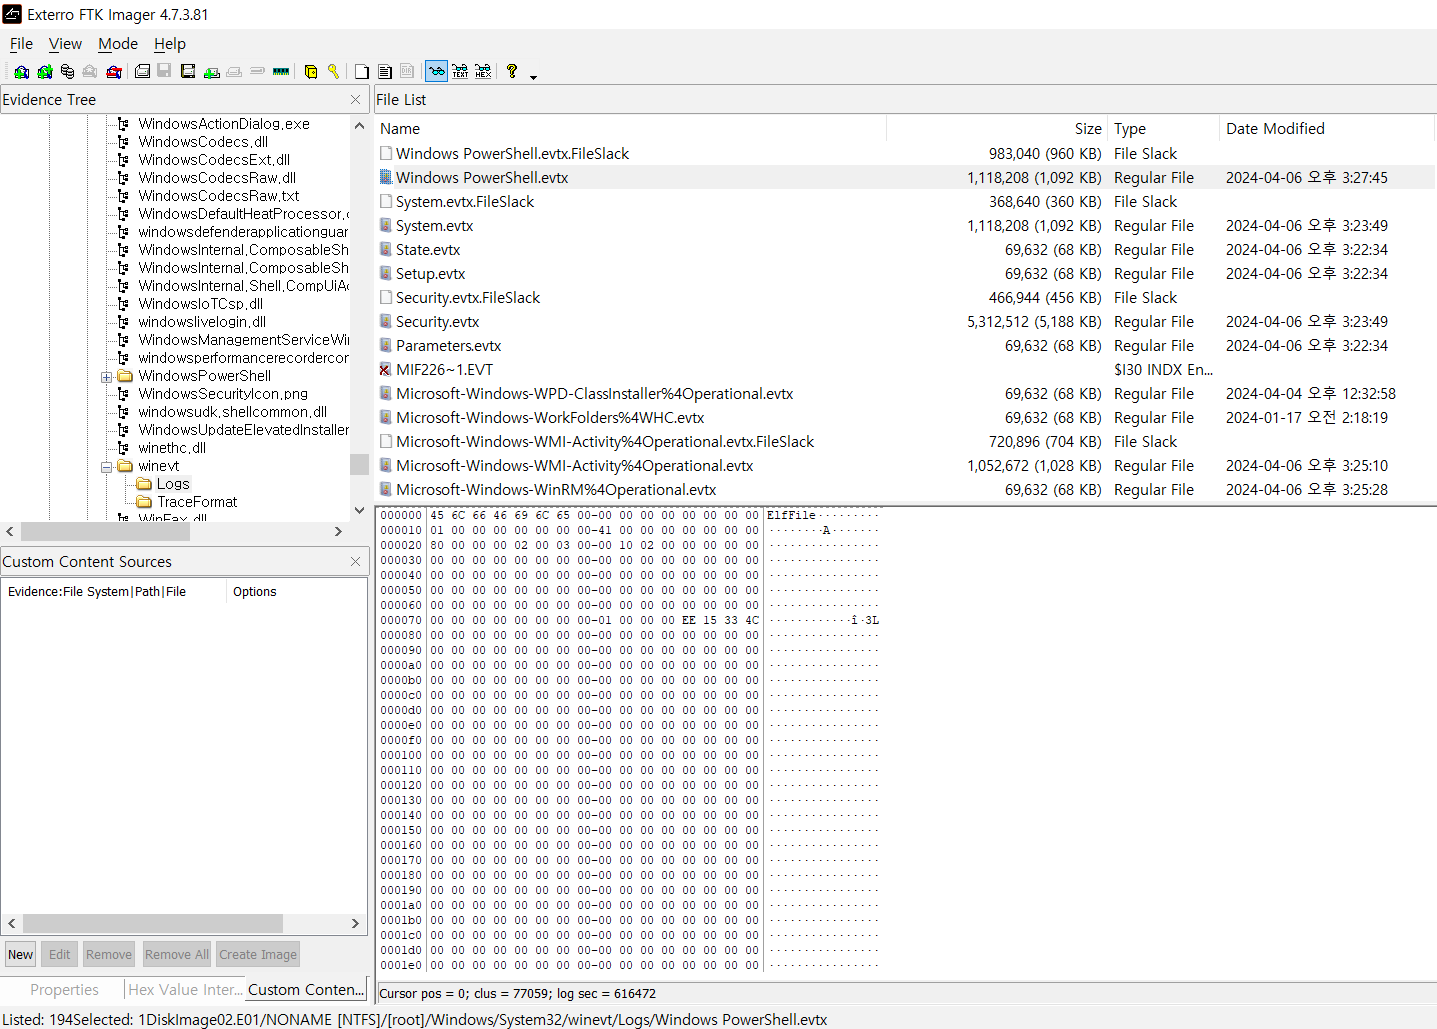Image resolution: width=1437 pixels, height=1029 pixels.
Task: Click file icon beside Setup.evtx
Action: (385, 273)
